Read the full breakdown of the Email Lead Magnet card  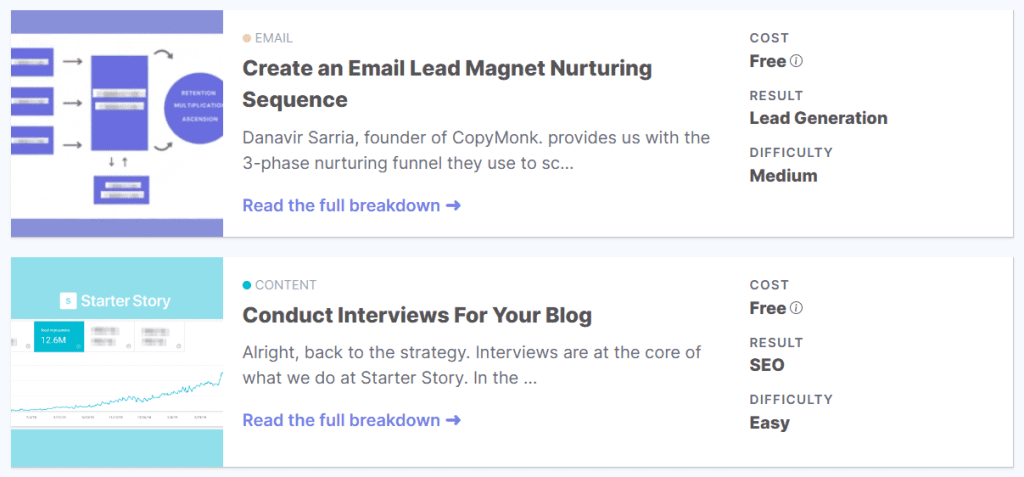[351, 206]
